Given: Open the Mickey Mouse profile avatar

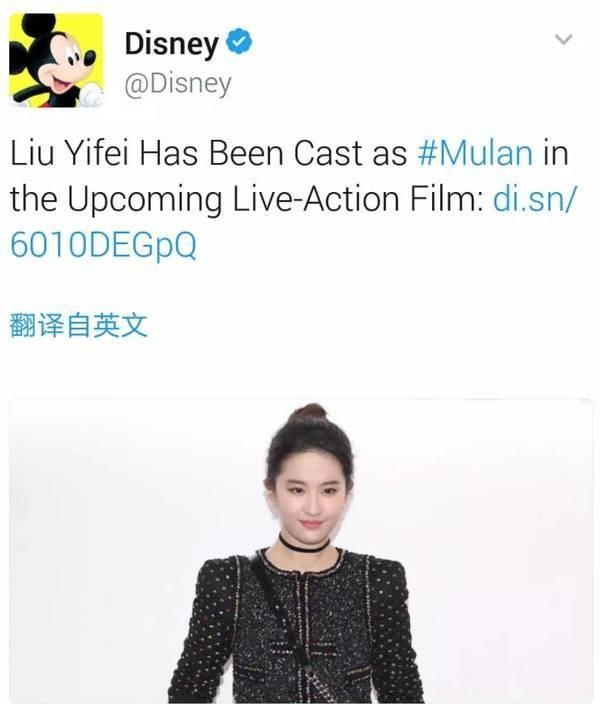Looking at the screenshot, I should click(56, 60).
